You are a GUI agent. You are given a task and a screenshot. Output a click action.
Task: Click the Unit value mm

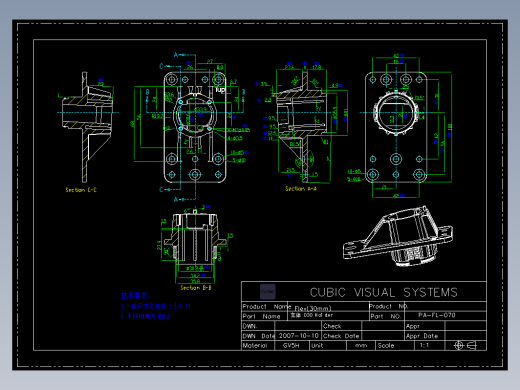(x=361, y=346)
